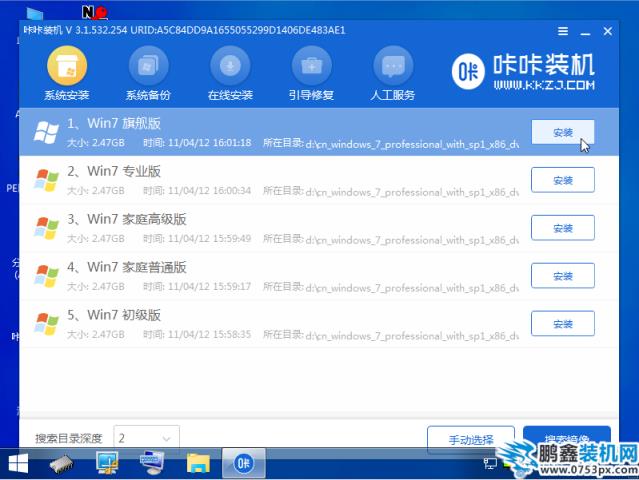Minimize the 咔咔装机 window
Screen dimensions: 639x480
(x=585, y=32)
